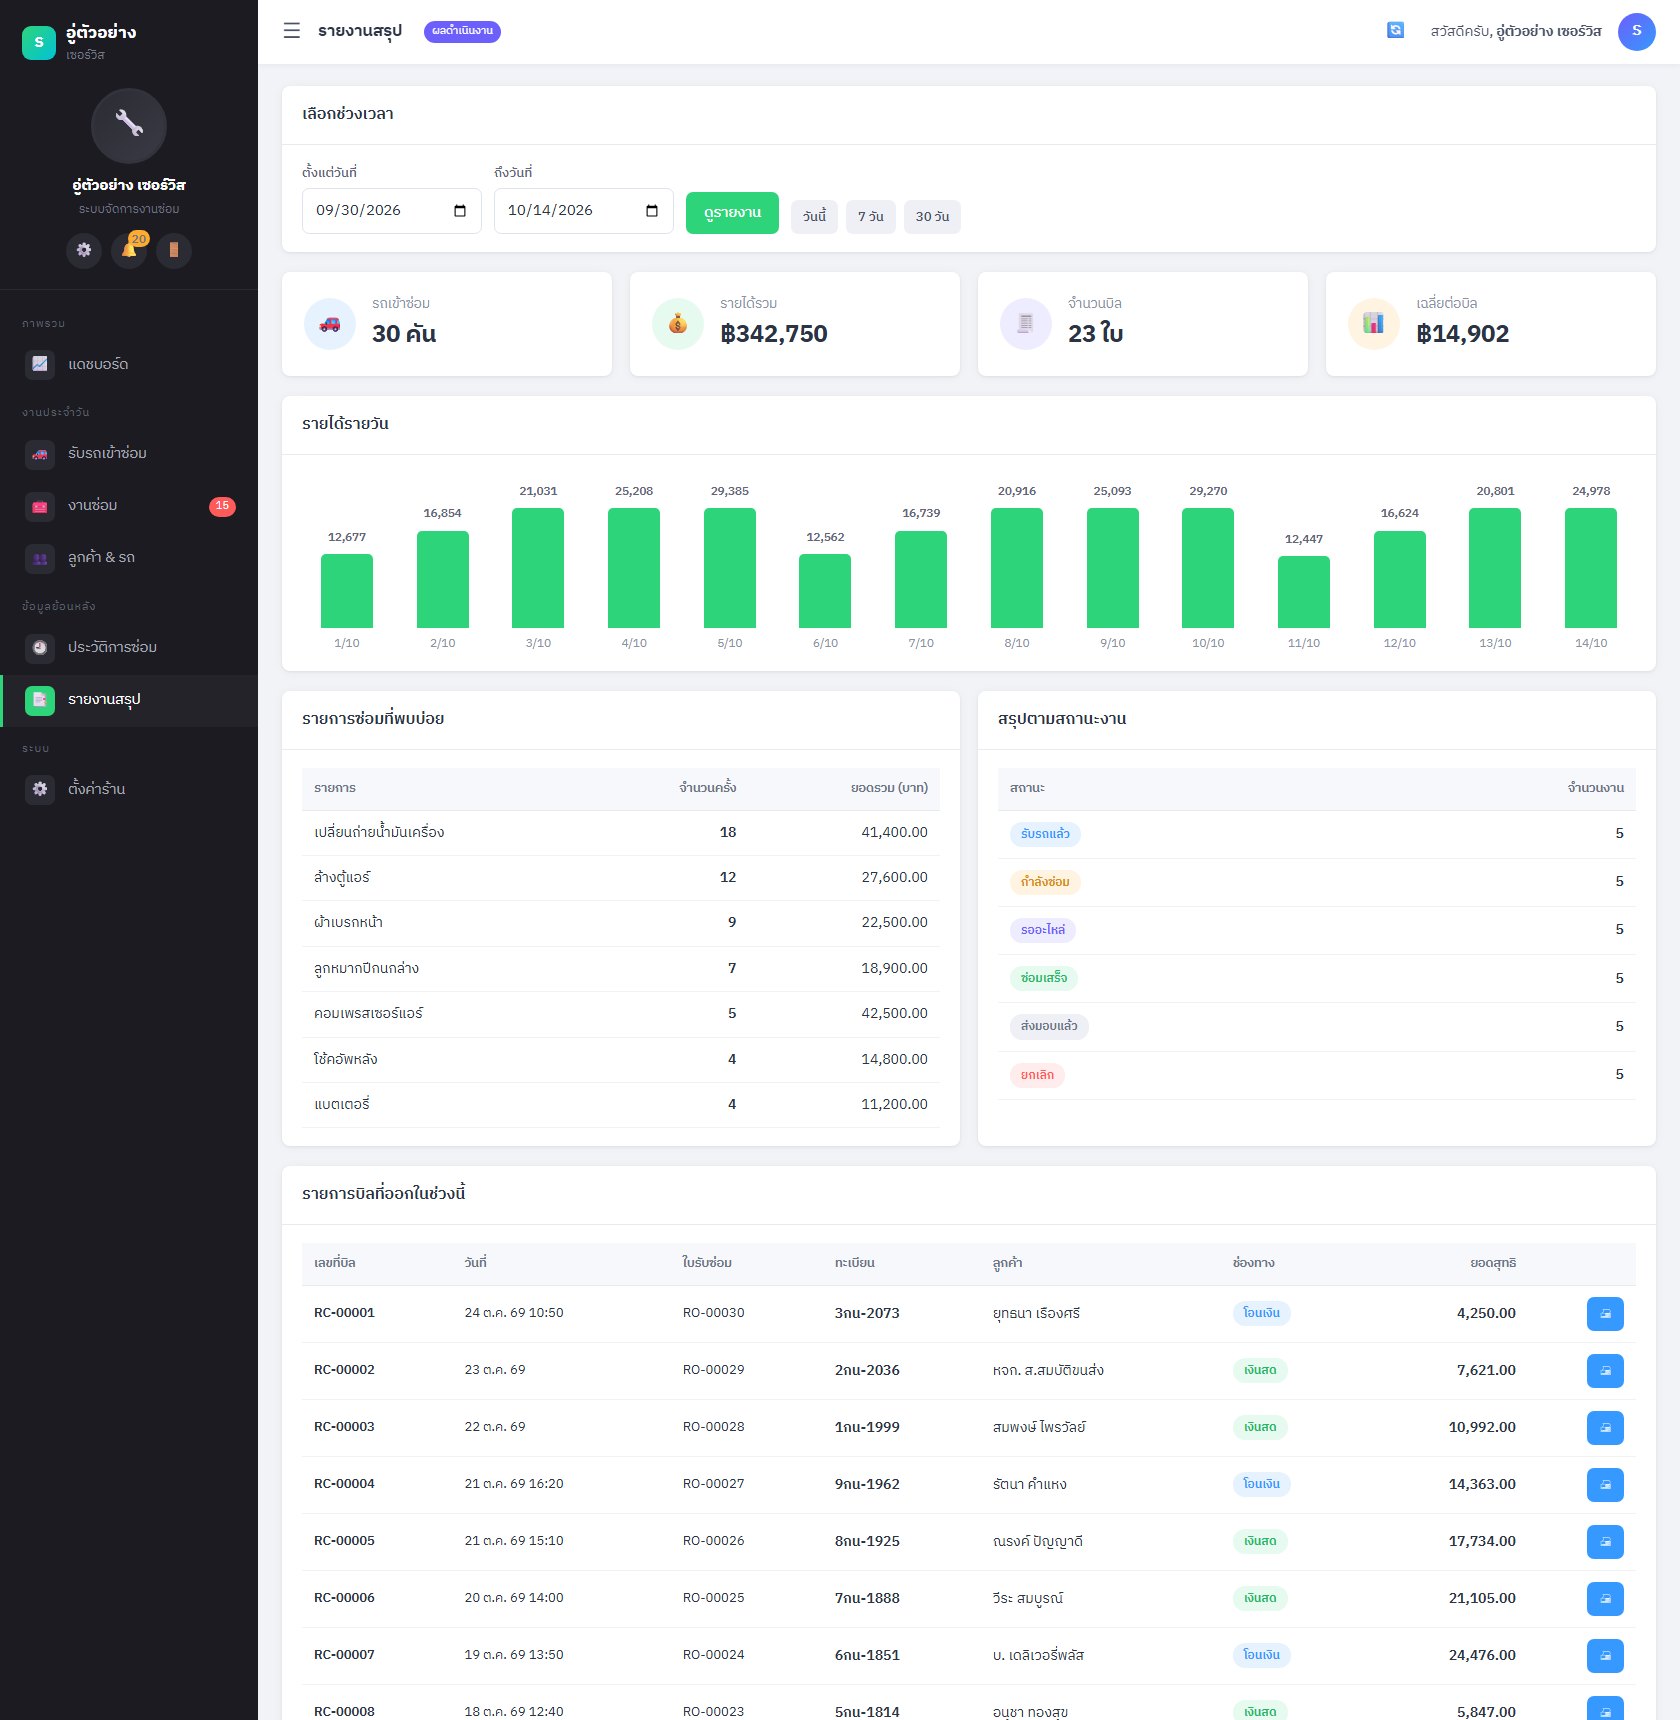View receipt for bill RC-00005
This screenshot has width=1680, height=1720.
tap(1604, 1542)
